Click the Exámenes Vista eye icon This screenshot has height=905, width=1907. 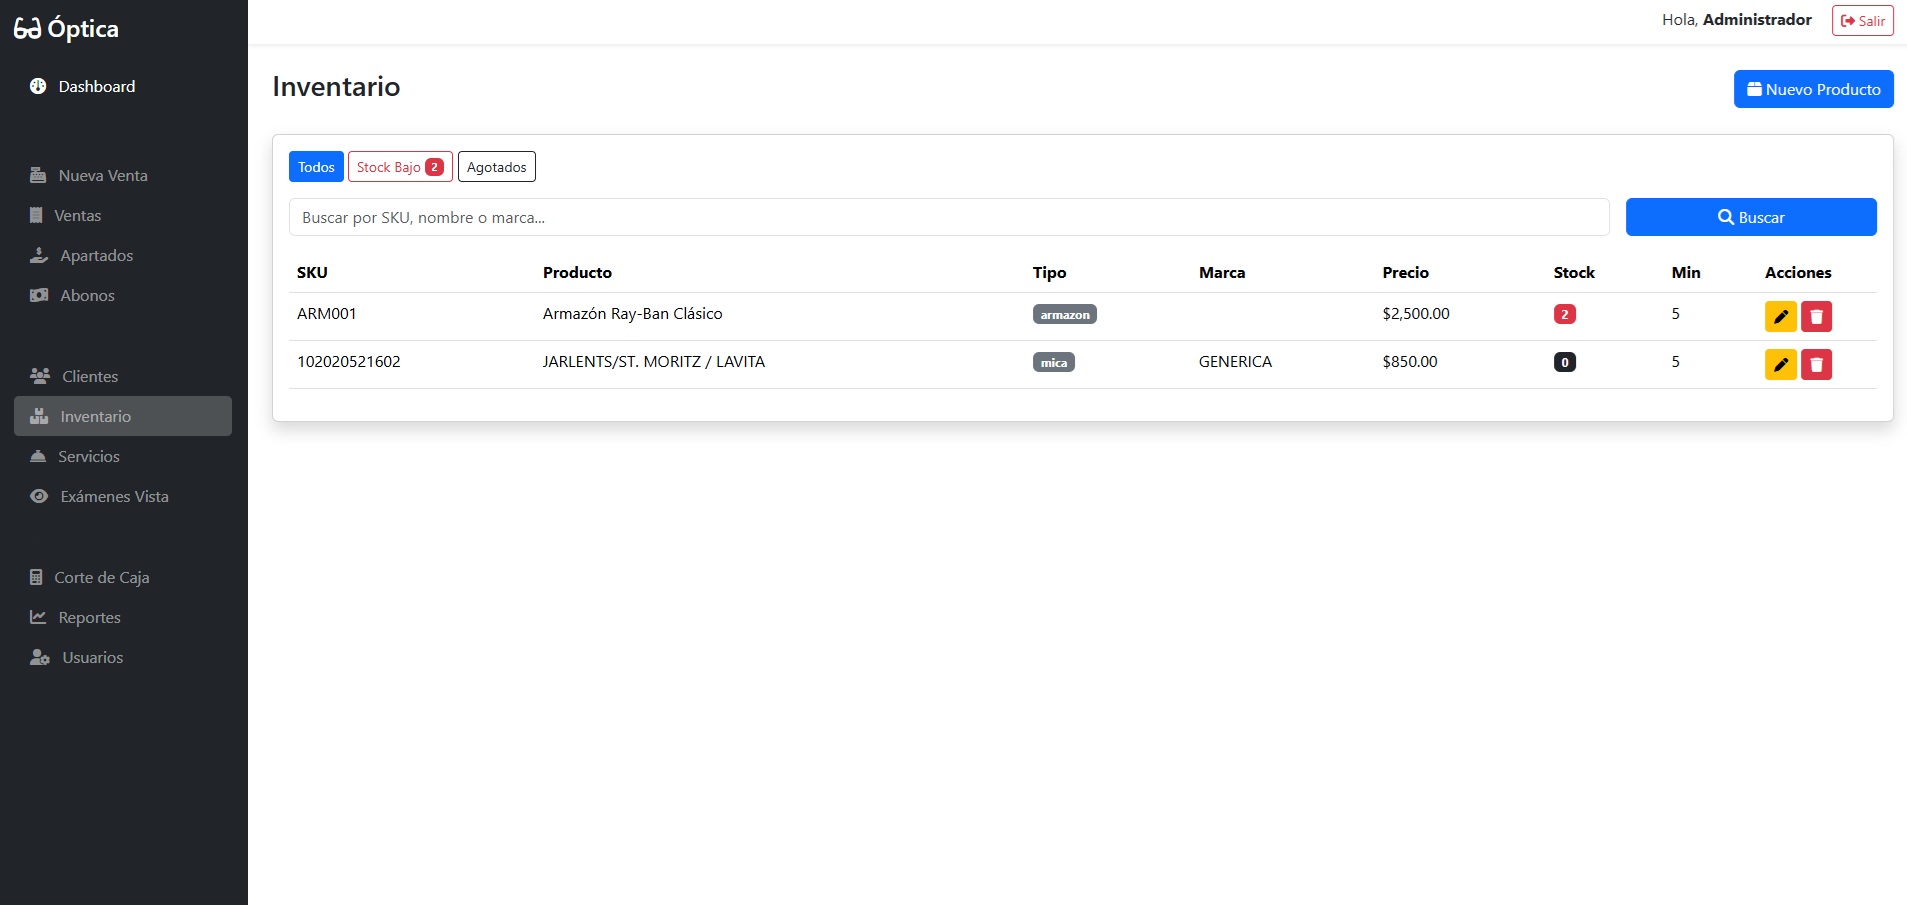click(39, 496)
